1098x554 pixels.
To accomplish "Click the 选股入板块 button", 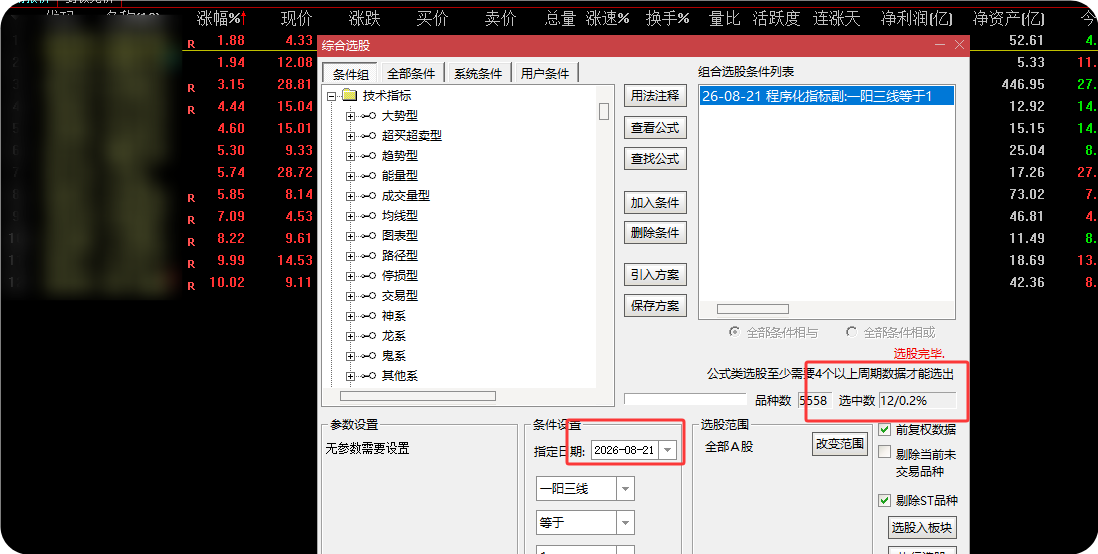I will (x=922, y=527).
